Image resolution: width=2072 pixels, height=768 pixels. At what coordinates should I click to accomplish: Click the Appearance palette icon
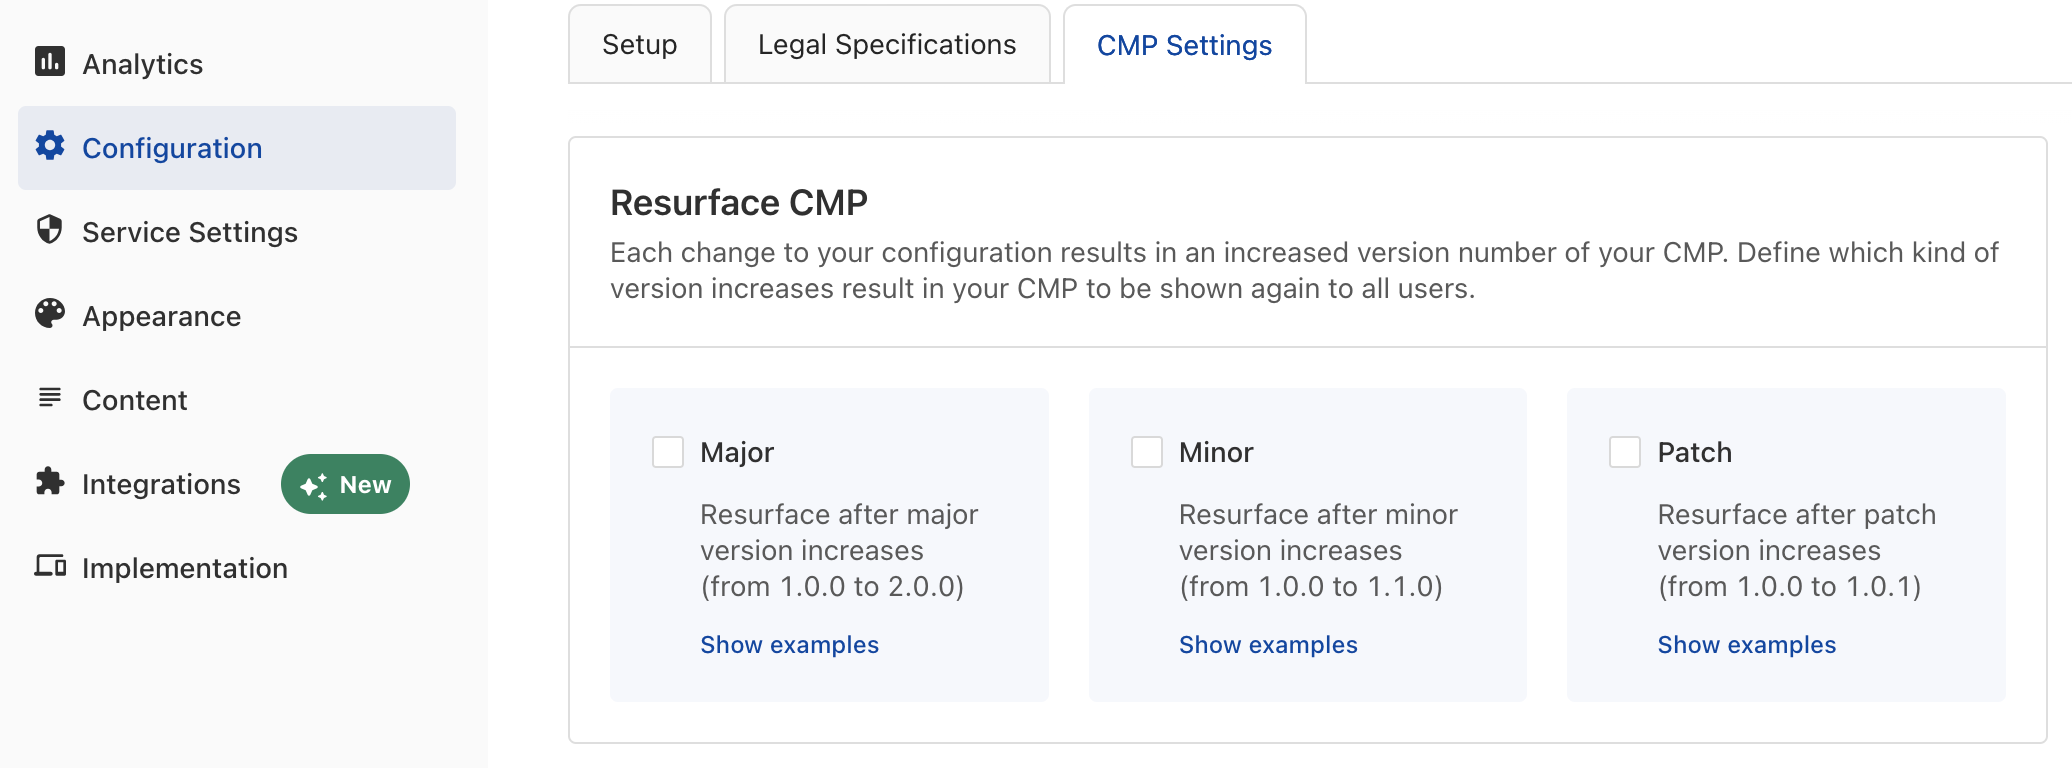click(51, 315)
